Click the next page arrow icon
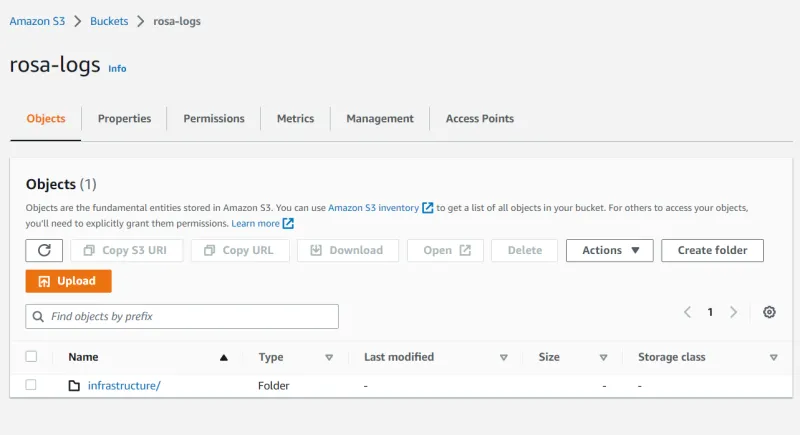 click(x=733, y=312)
